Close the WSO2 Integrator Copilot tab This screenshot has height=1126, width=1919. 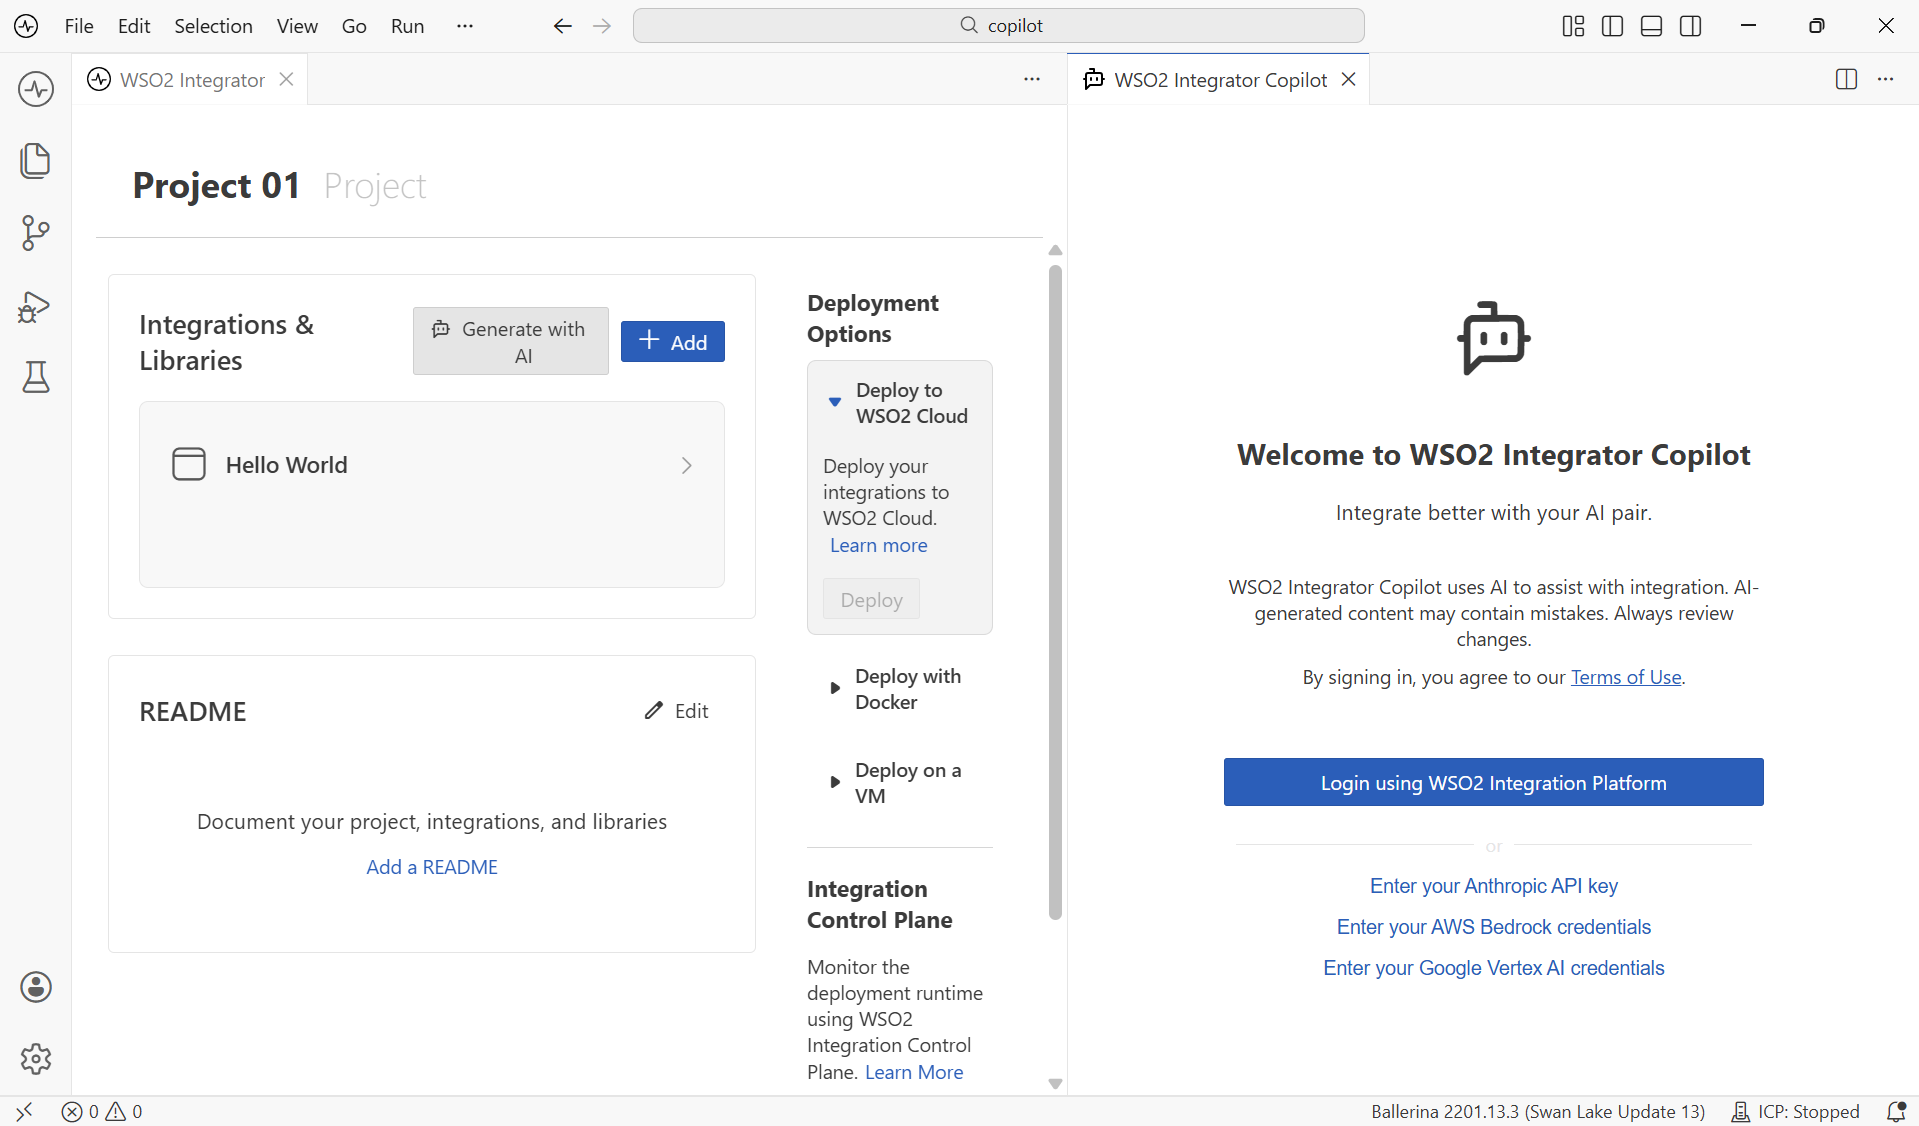click(1348, 79)
